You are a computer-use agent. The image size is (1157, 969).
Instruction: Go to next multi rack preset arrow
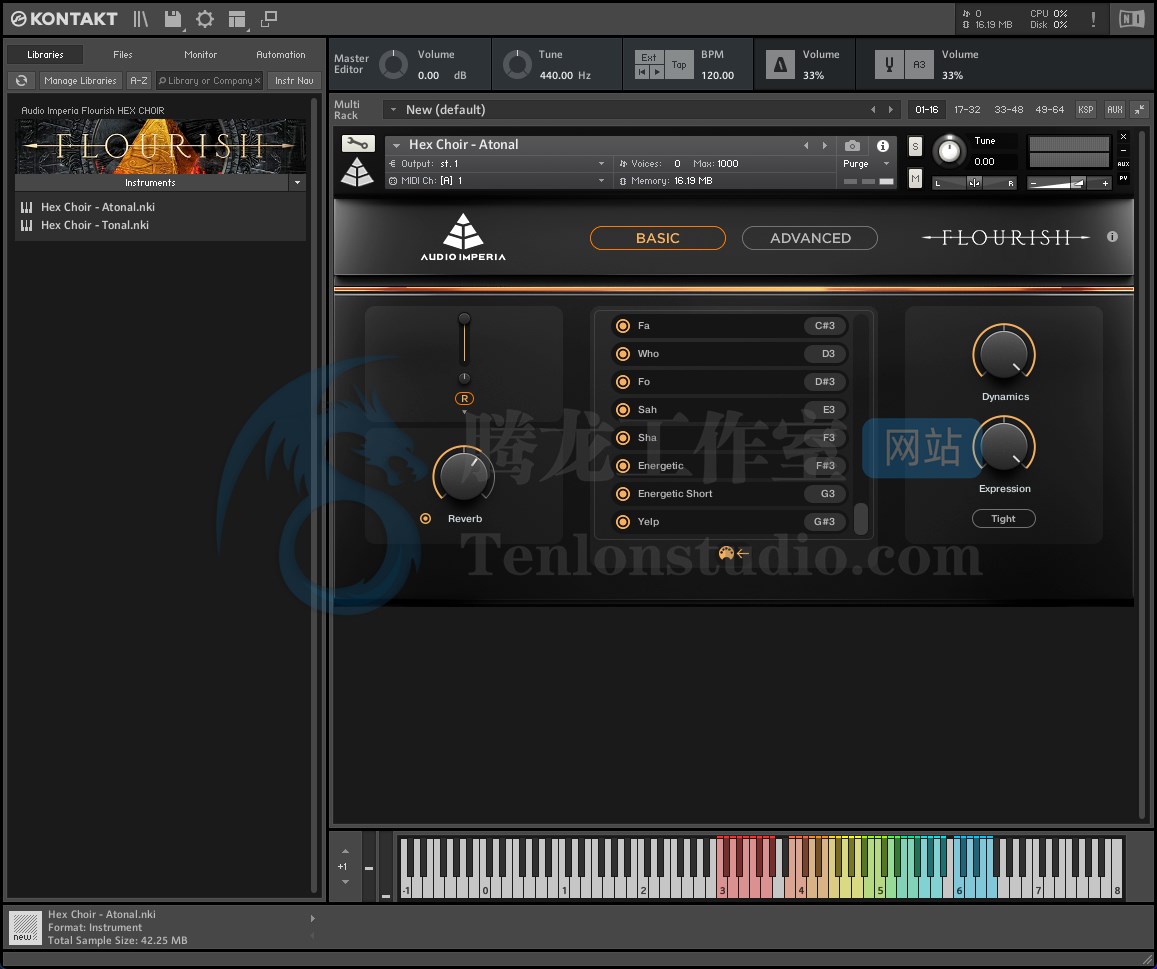891,110
